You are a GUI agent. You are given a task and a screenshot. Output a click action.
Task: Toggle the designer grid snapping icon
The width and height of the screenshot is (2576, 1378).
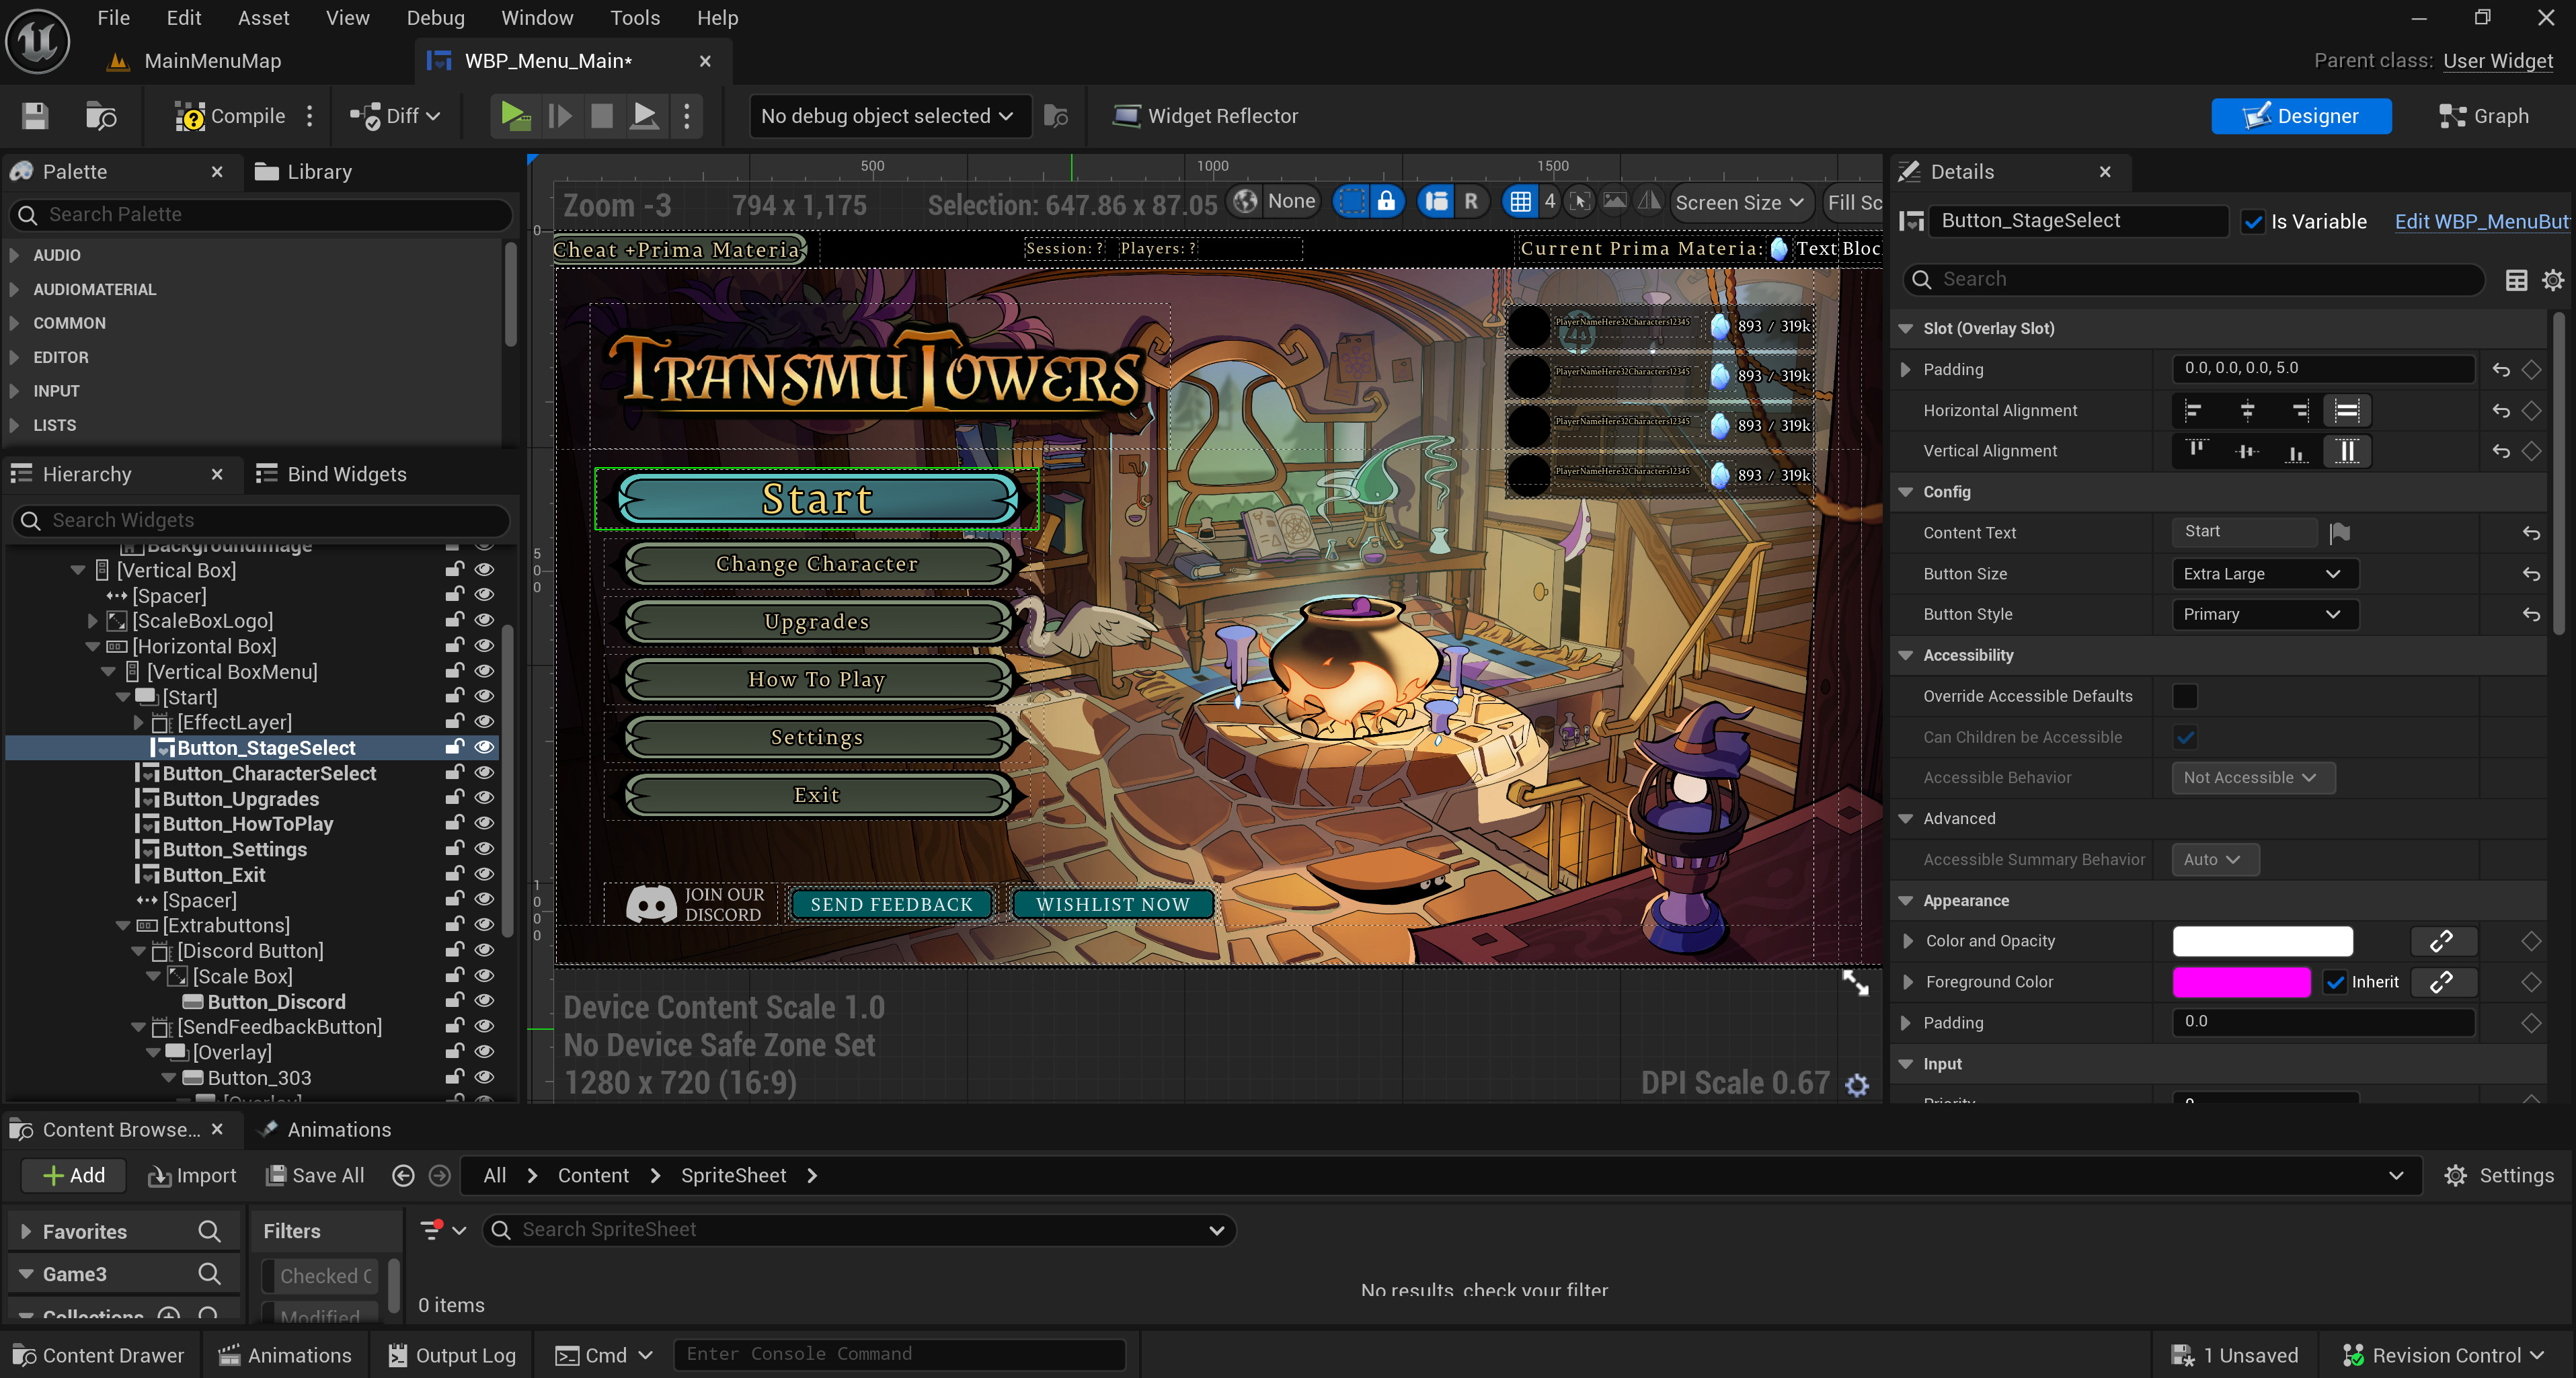click(x=1520, y=202)
